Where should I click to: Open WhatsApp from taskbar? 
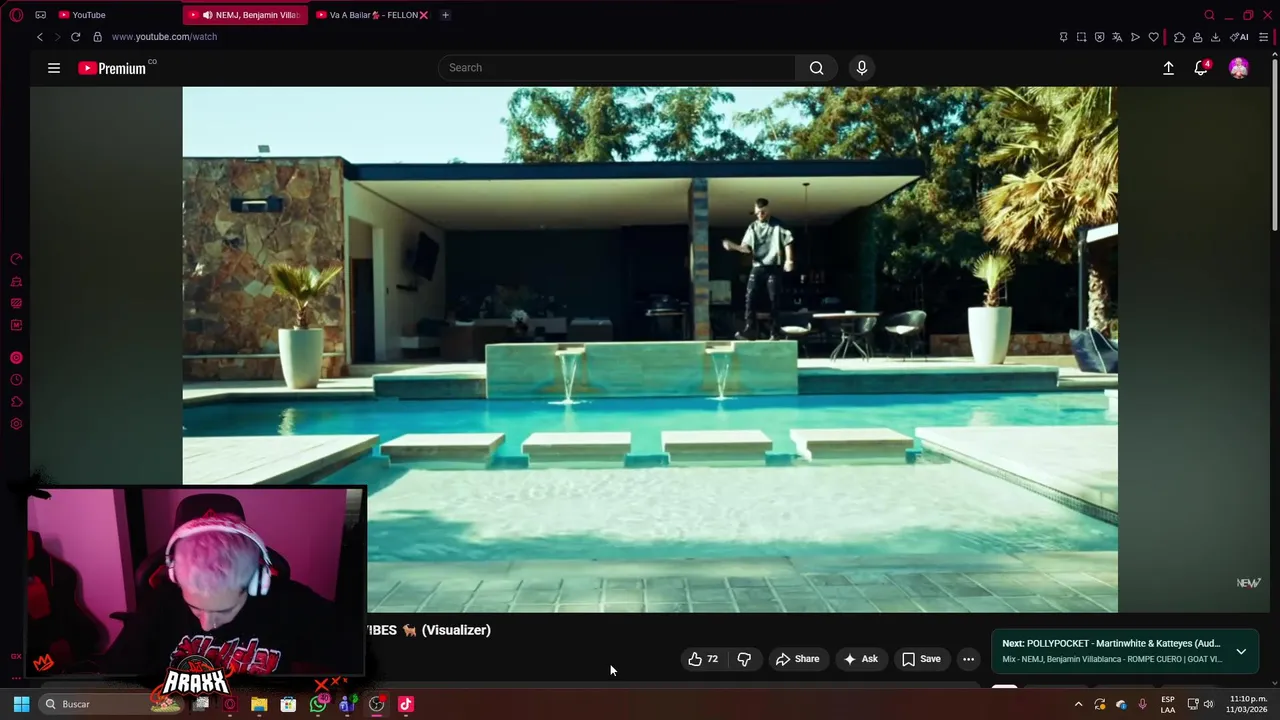click(318, 704)
